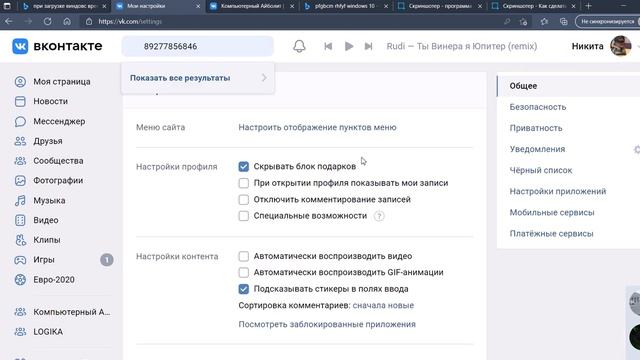Click the username Никита in header
The image size is (640, 360).
tap(587, 46)
